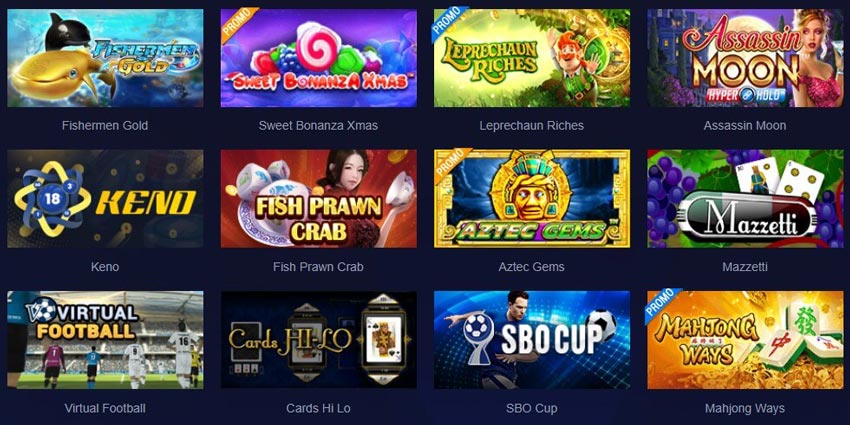Click the Mahjong Ways caption link
850x425 pixels.
(x=745, y=408)
